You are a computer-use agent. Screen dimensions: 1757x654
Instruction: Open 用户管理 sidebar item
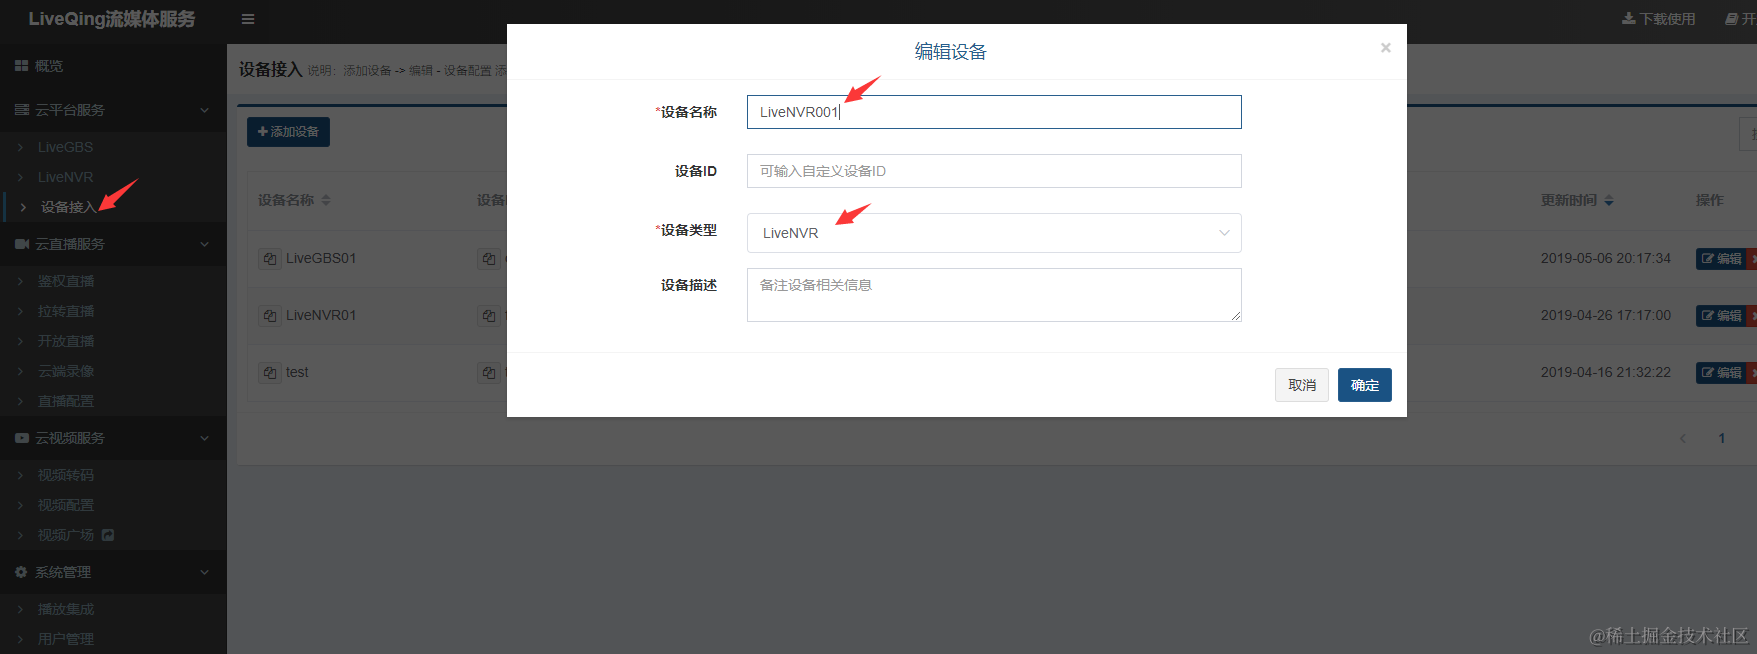coord(66,639)
